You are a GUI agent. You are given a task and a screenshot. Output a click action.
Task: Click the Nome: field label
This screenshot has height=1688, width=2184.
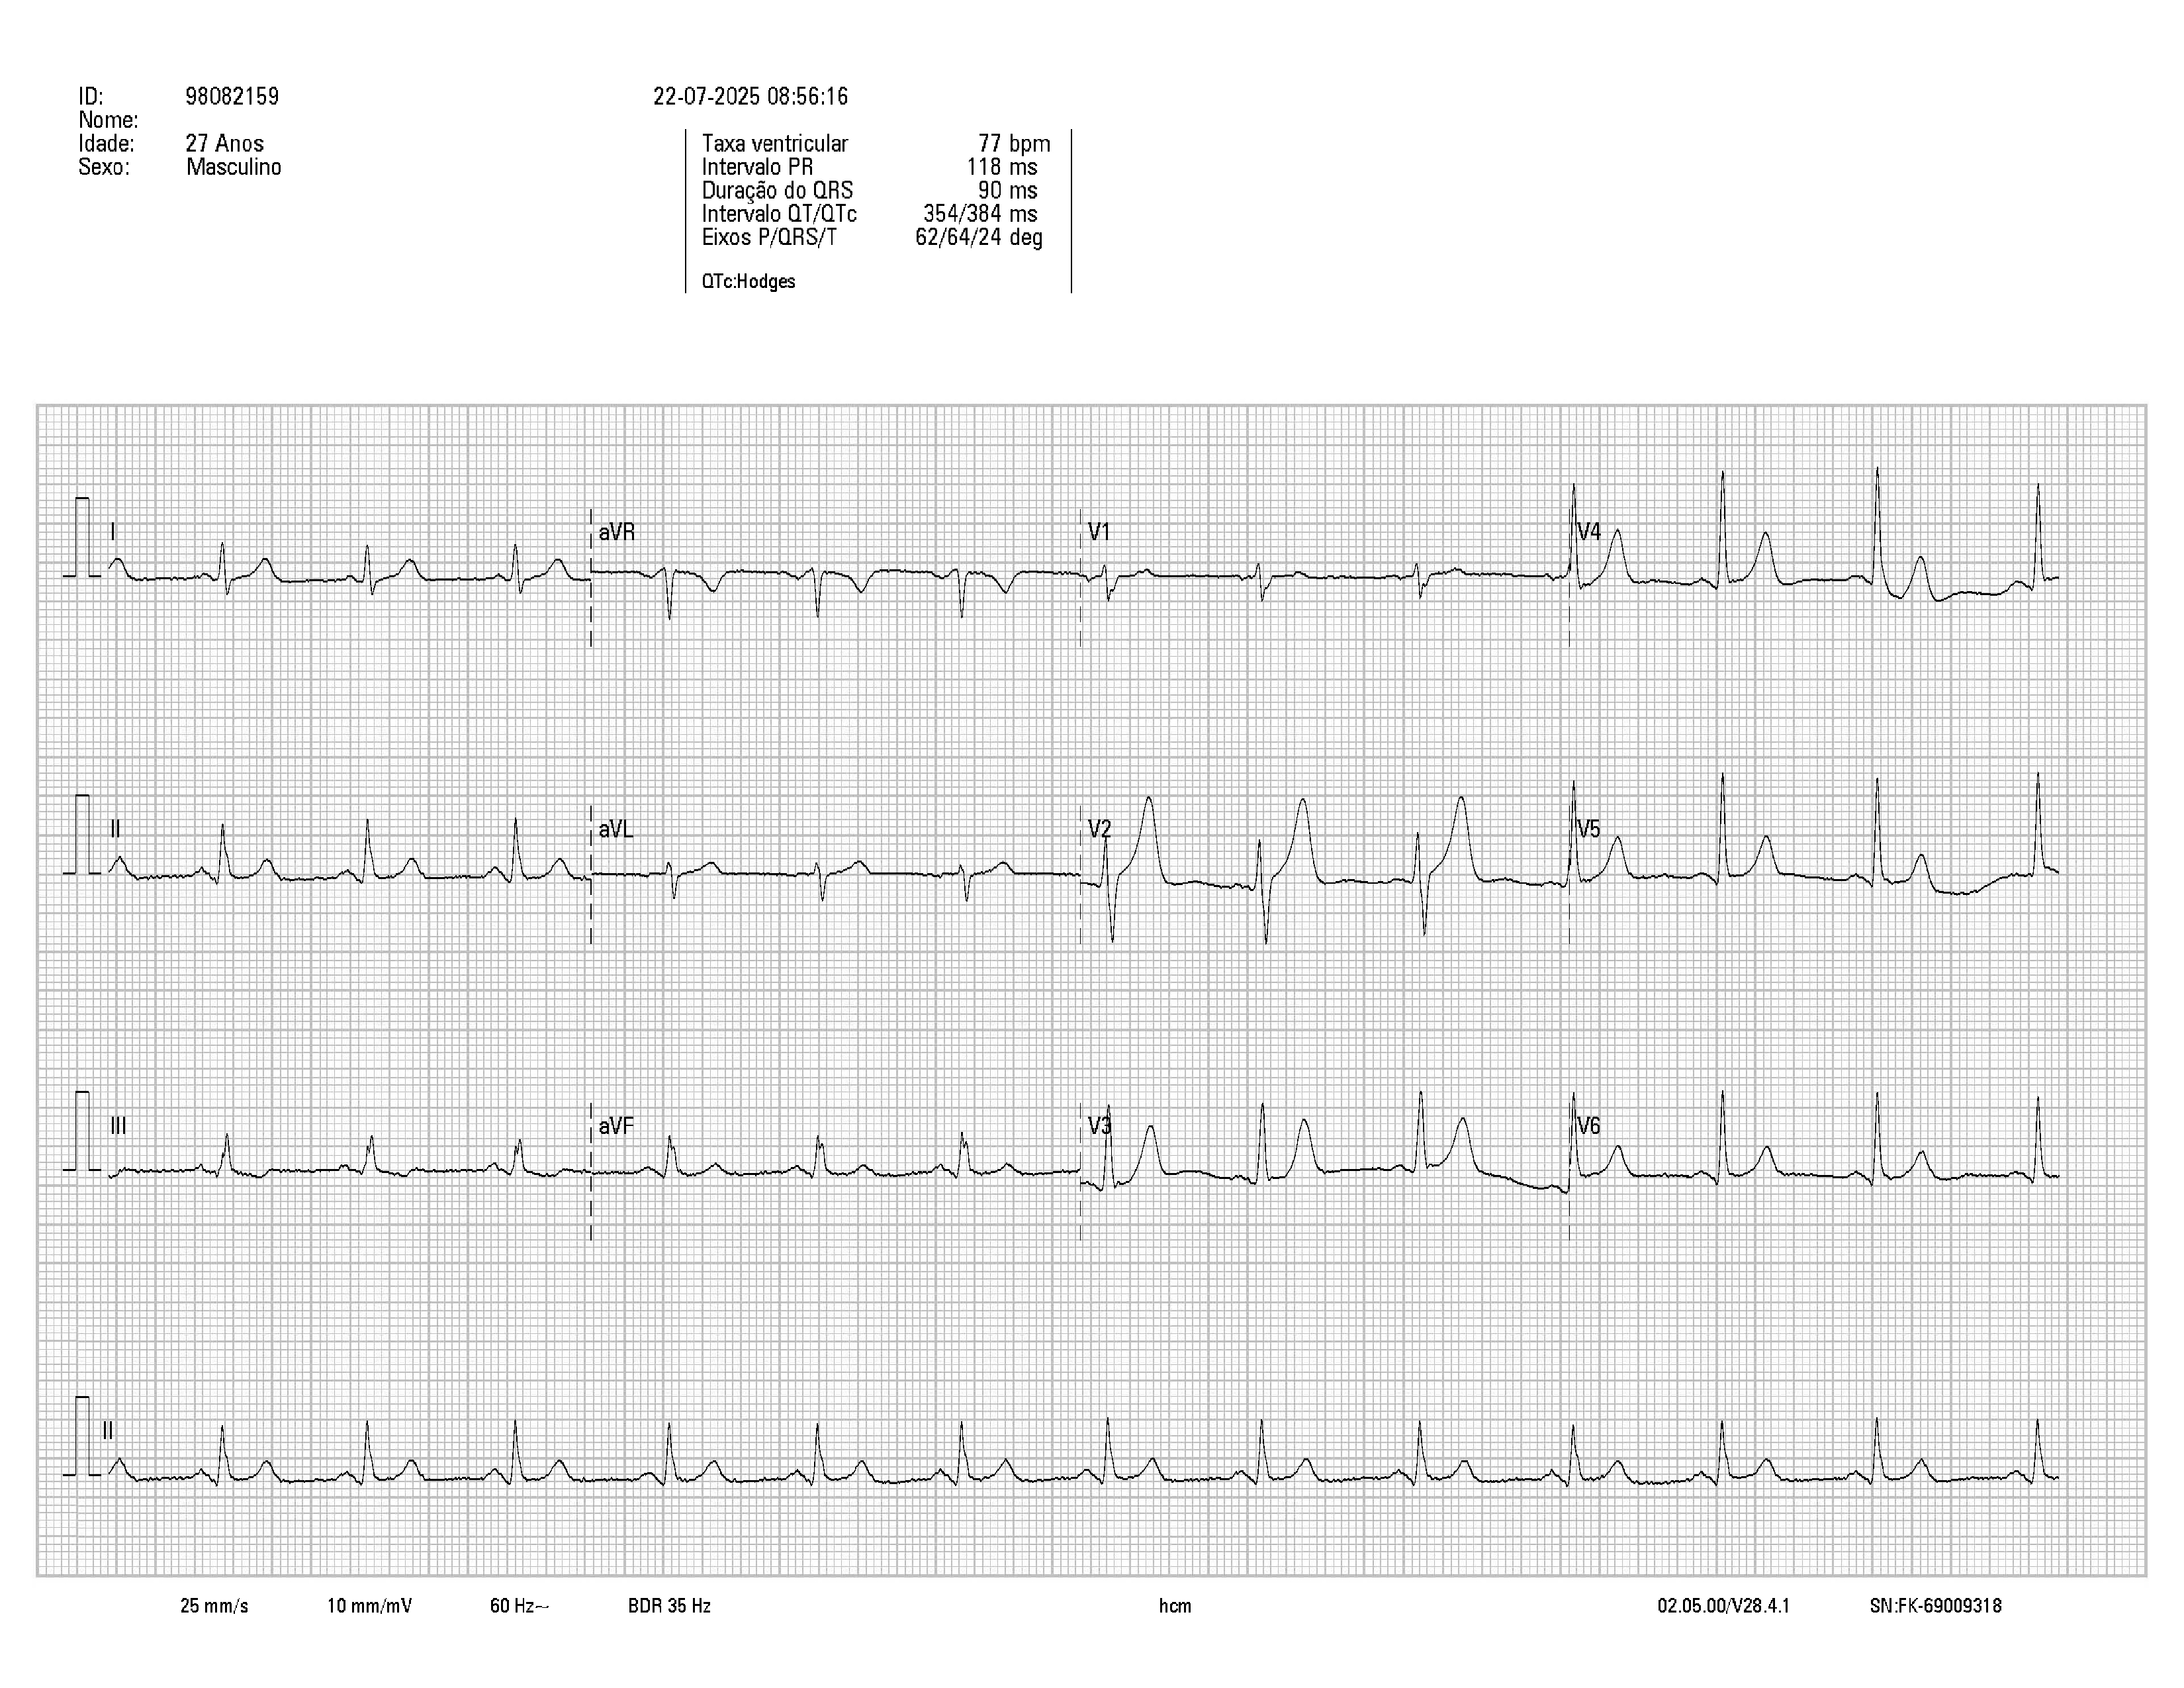coord(108,121)
